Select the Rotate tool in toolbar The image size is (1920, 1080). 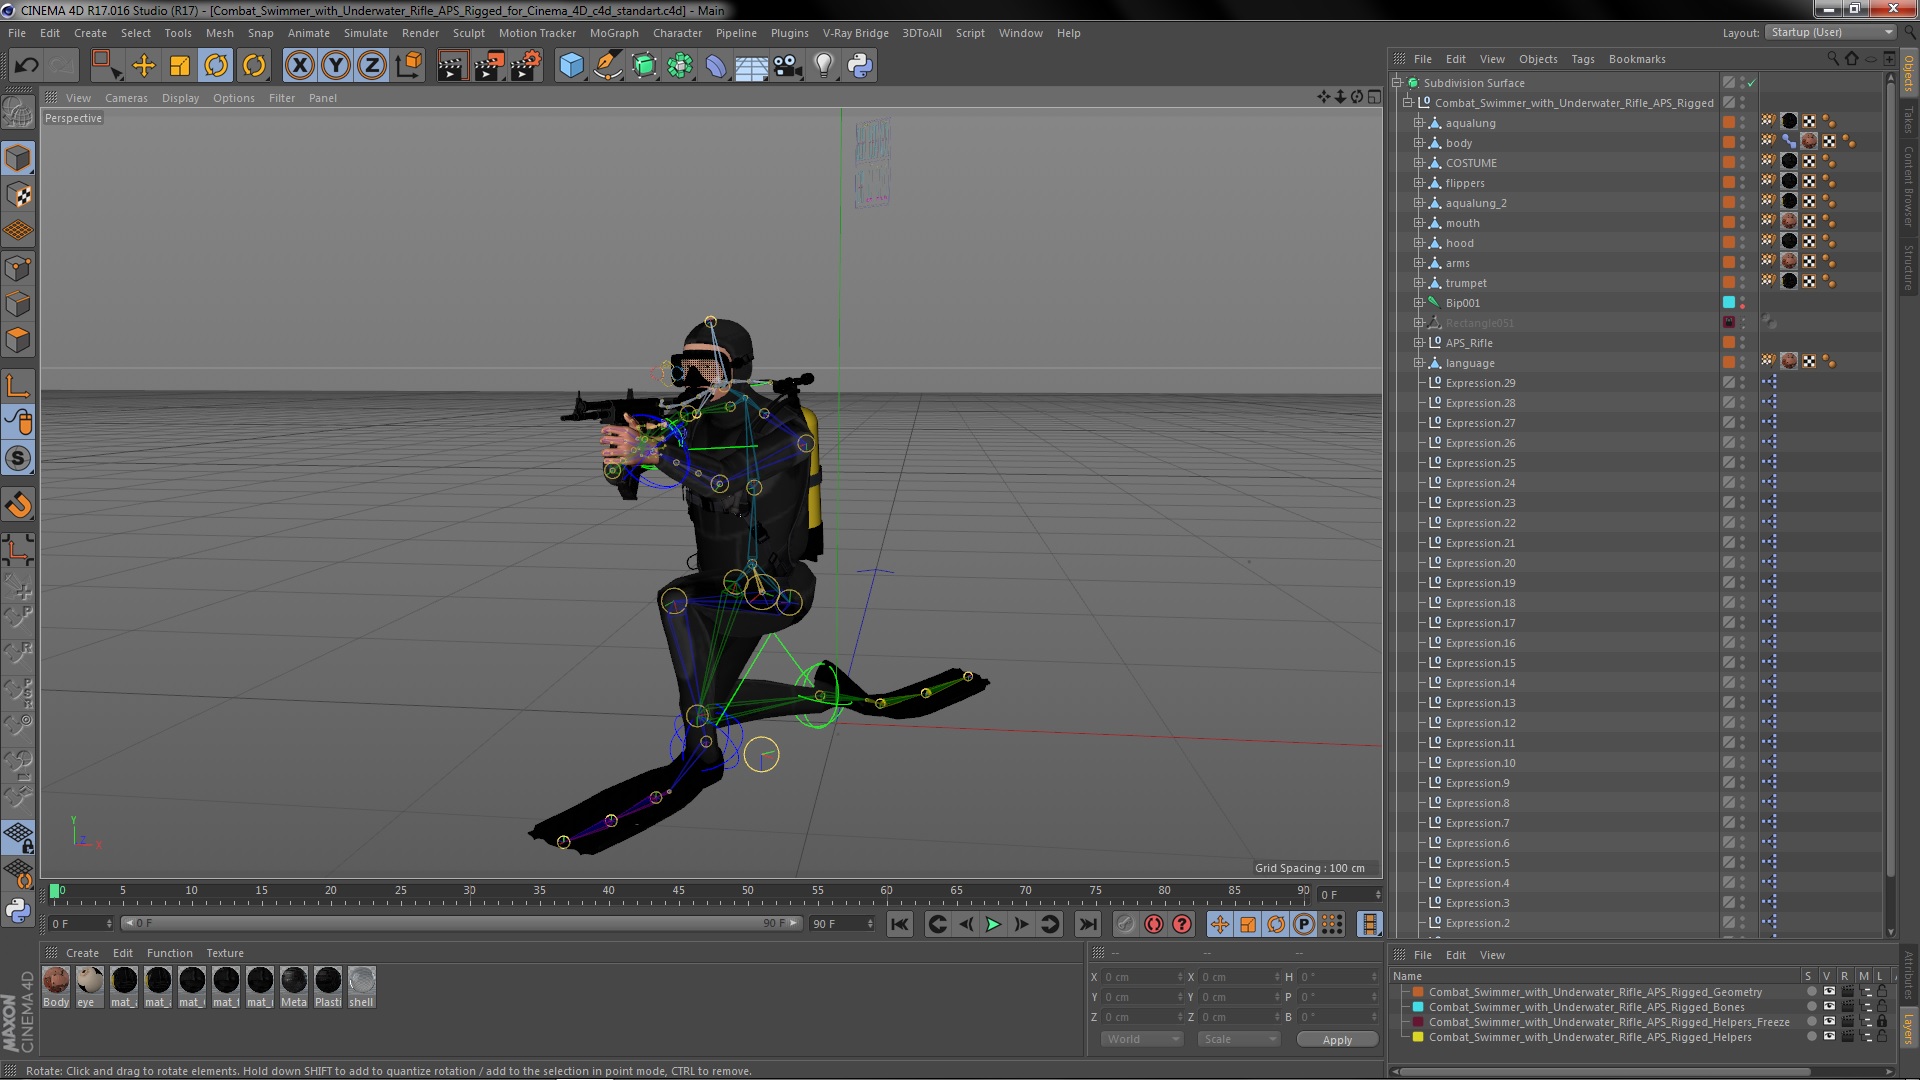[x=216, y=66]
